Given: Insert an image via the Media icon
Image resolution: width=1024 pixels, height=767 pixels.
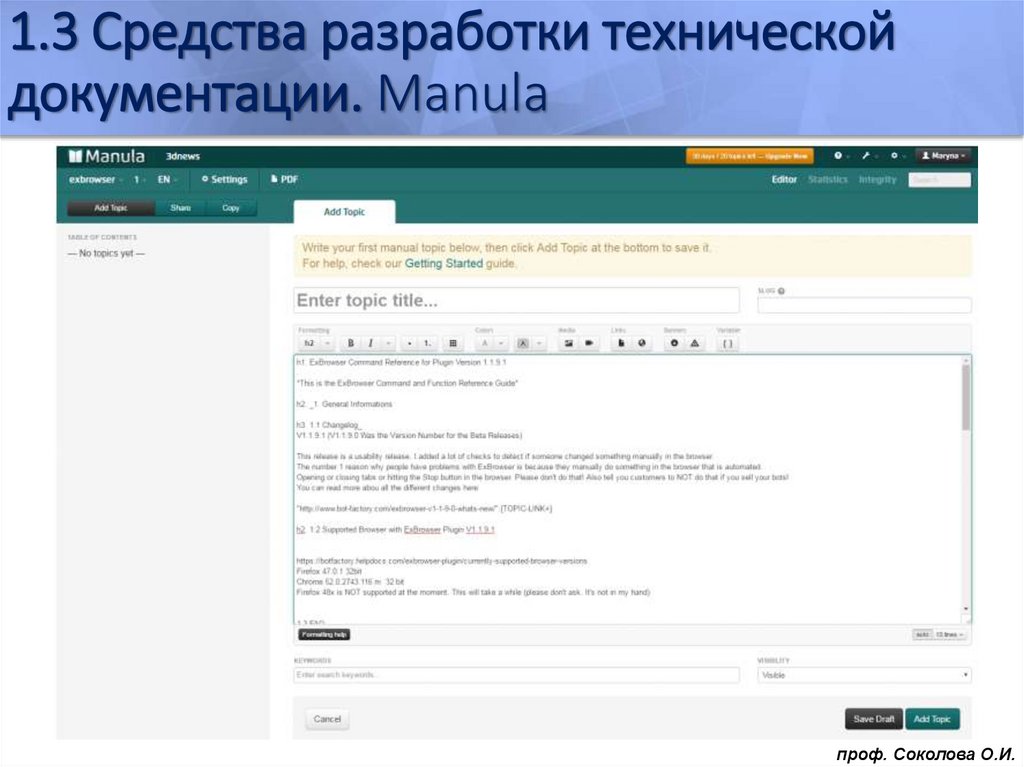Looking at the screenshot, I should [x=566, y=342].
